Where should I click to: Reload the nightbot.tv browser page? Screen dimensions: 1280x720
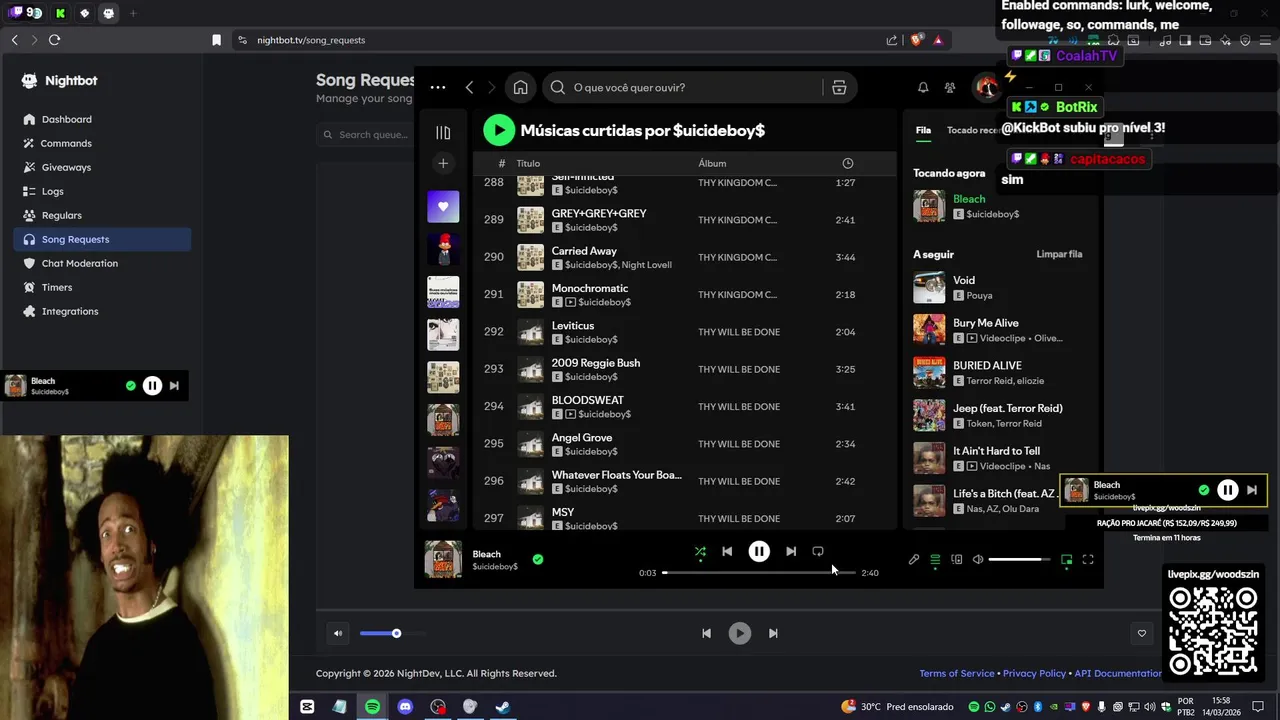click(x=54, y=40)
